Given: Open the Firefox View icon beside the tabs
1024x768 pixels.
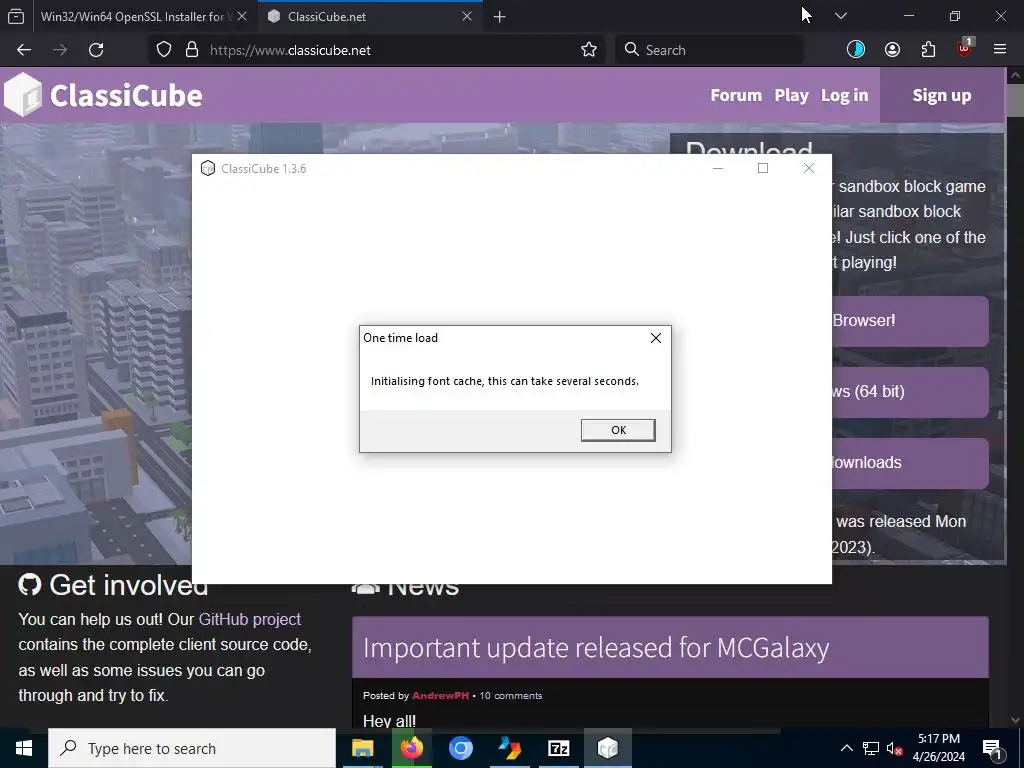Looking at the screenshot, I should (x=16, y=16).
